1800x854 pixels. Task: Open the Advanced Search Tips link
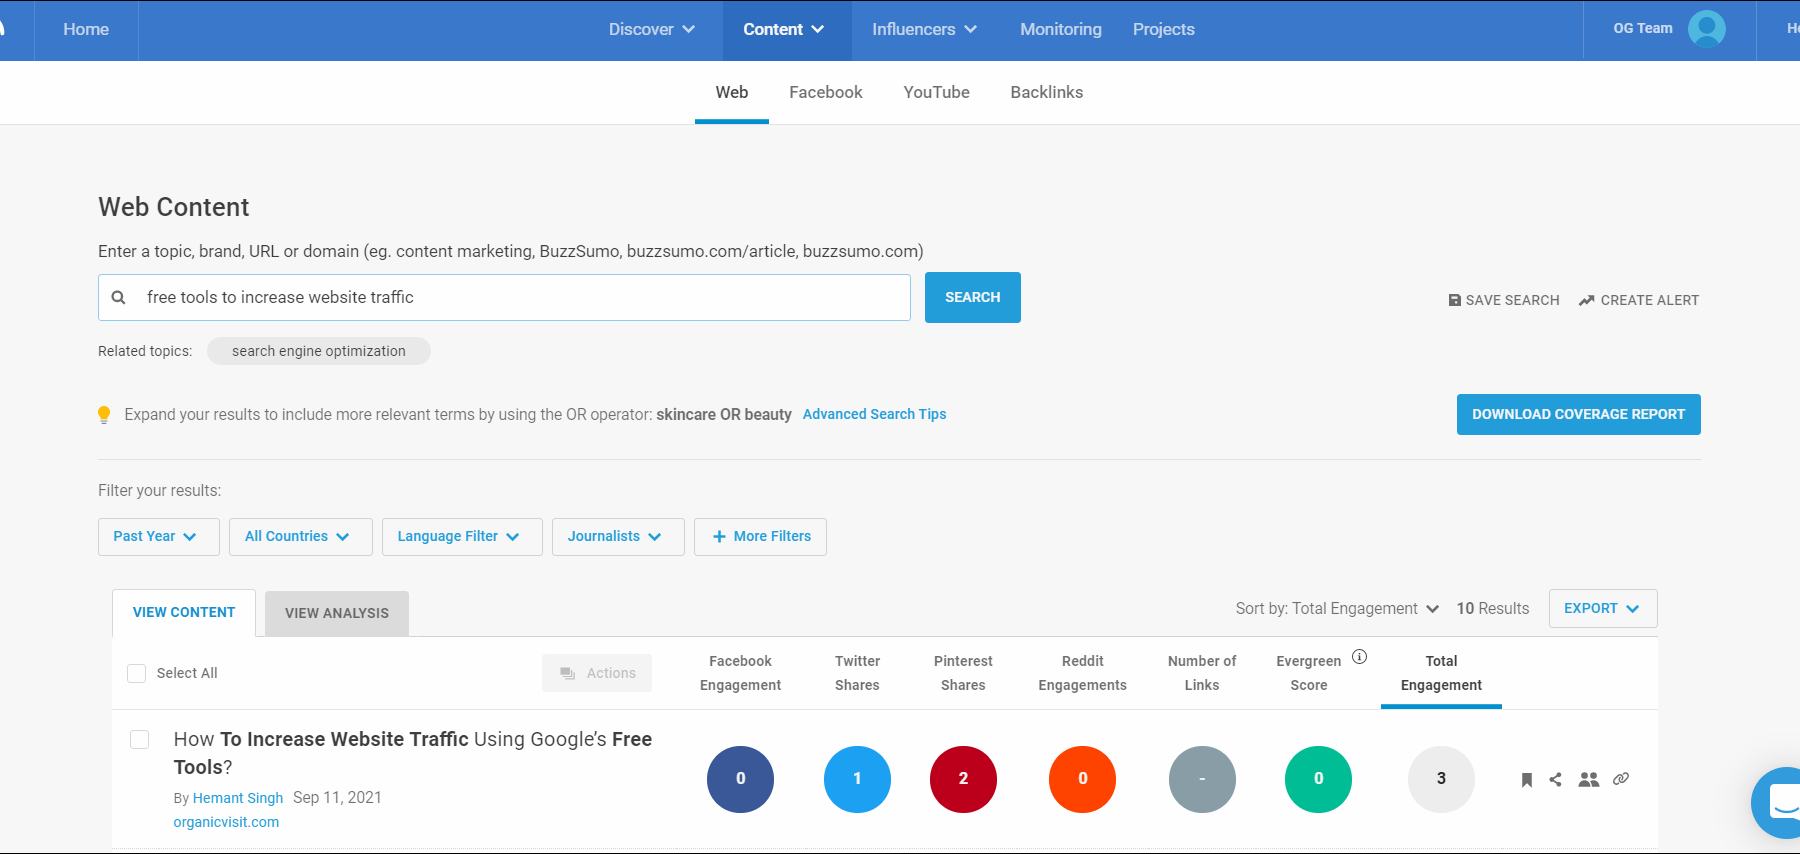point(874,414)
